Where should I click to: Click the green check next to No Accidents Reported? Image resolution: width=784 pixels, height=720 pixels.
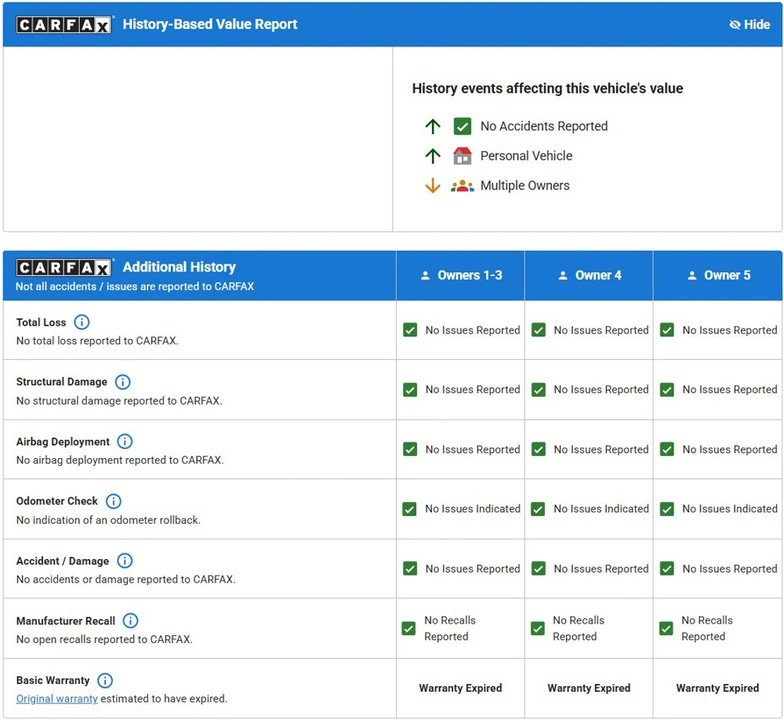(x=462, y=126)
